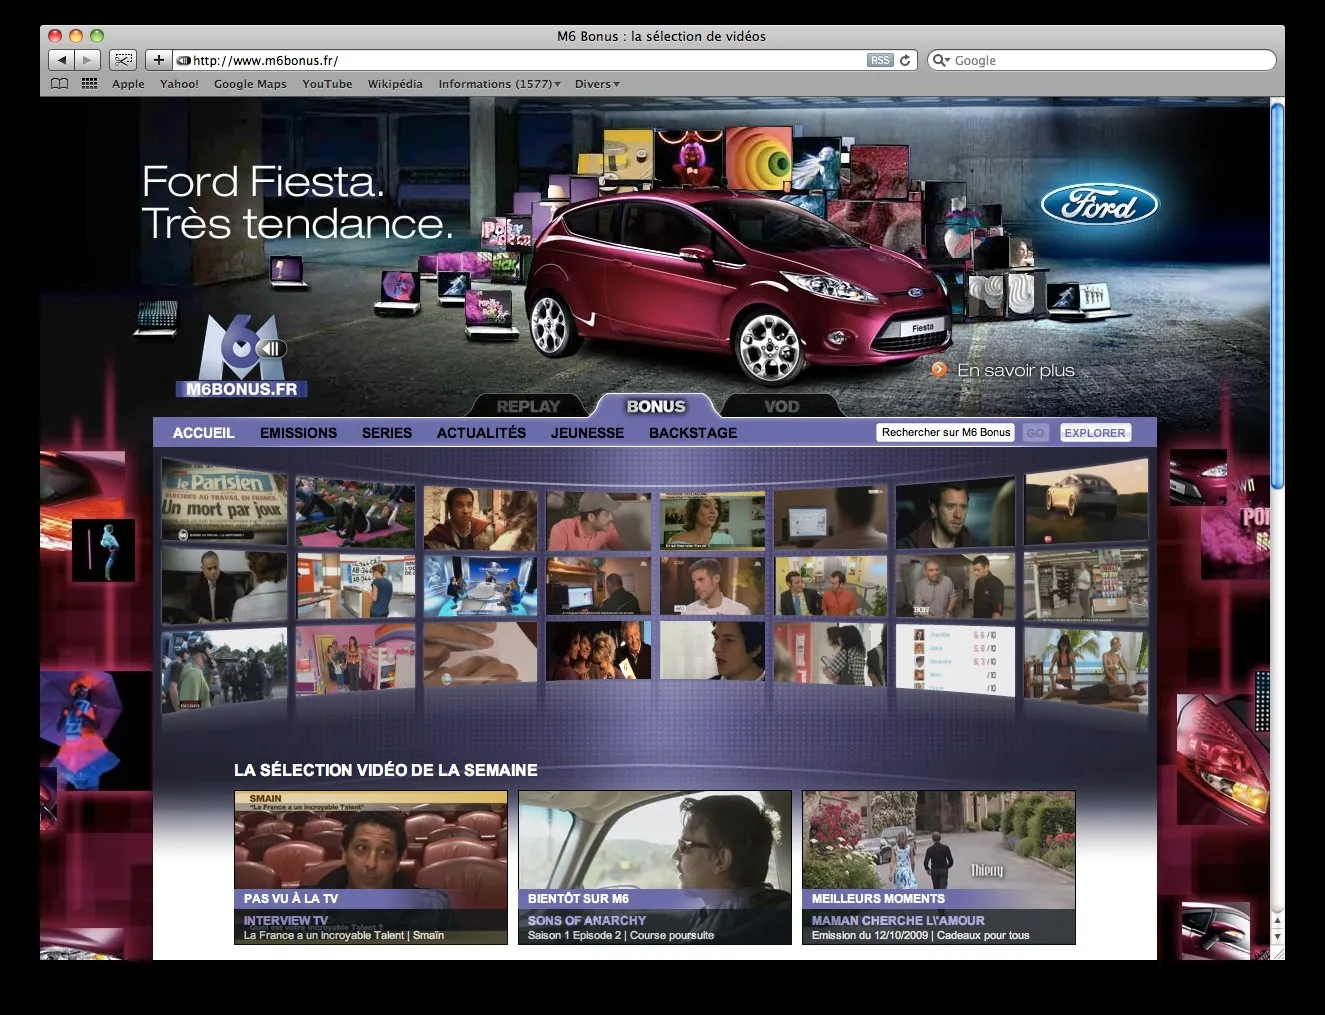Open the Apple bookmark
1325x1015 pixels.
128,84
